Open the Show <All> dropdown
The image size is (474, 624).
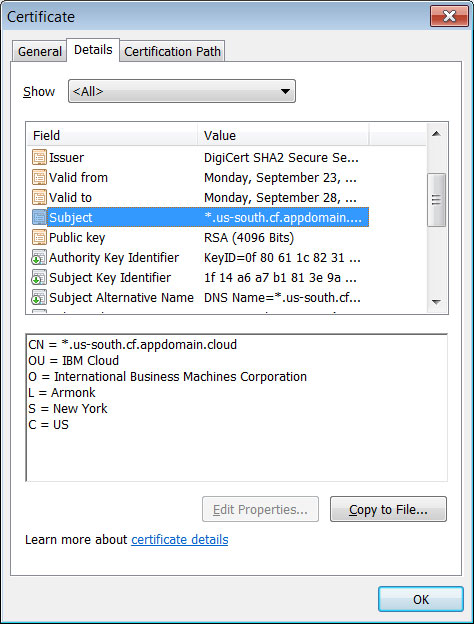point(182,91)
